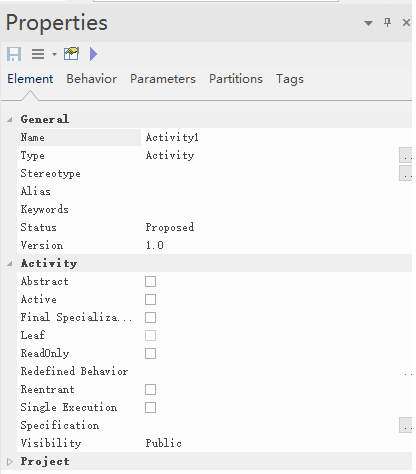Open the Parameters tab

click(x=163, y=79)
